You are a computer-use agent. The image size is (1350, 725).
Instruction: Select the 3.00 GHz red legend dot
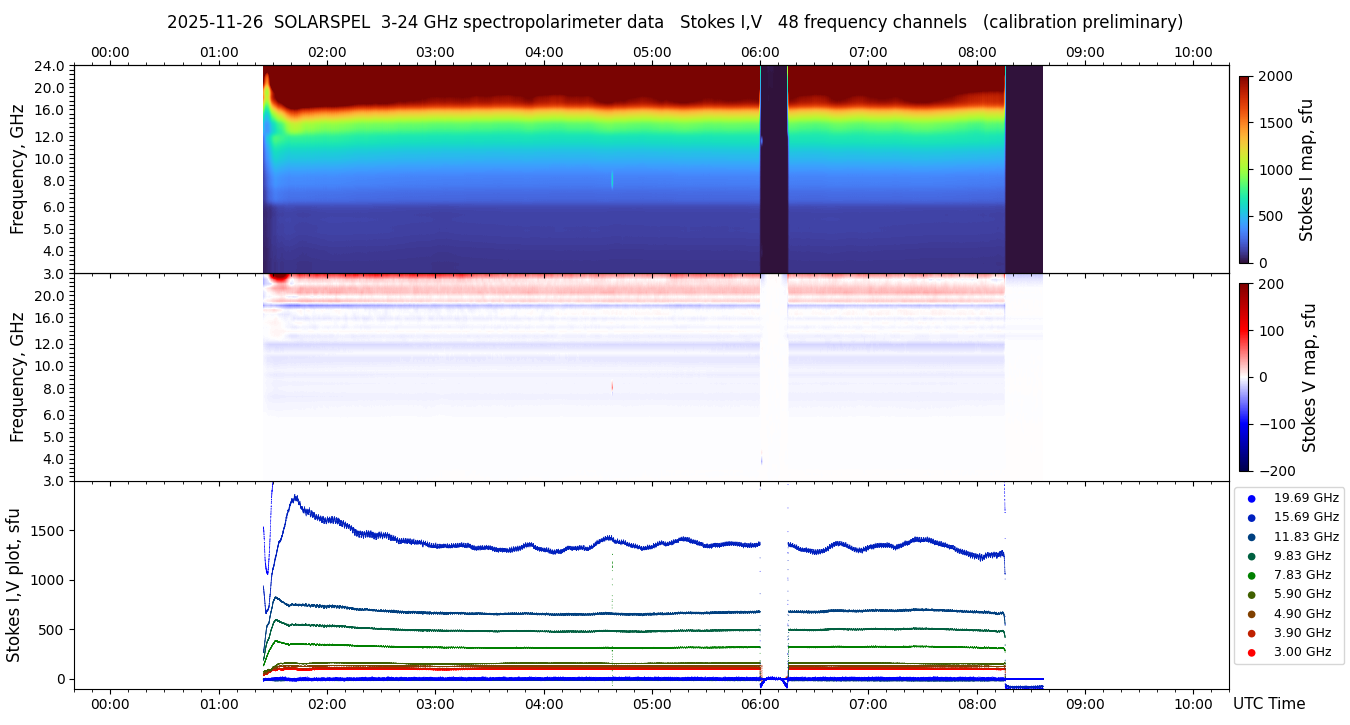(x=1251, y=652)
